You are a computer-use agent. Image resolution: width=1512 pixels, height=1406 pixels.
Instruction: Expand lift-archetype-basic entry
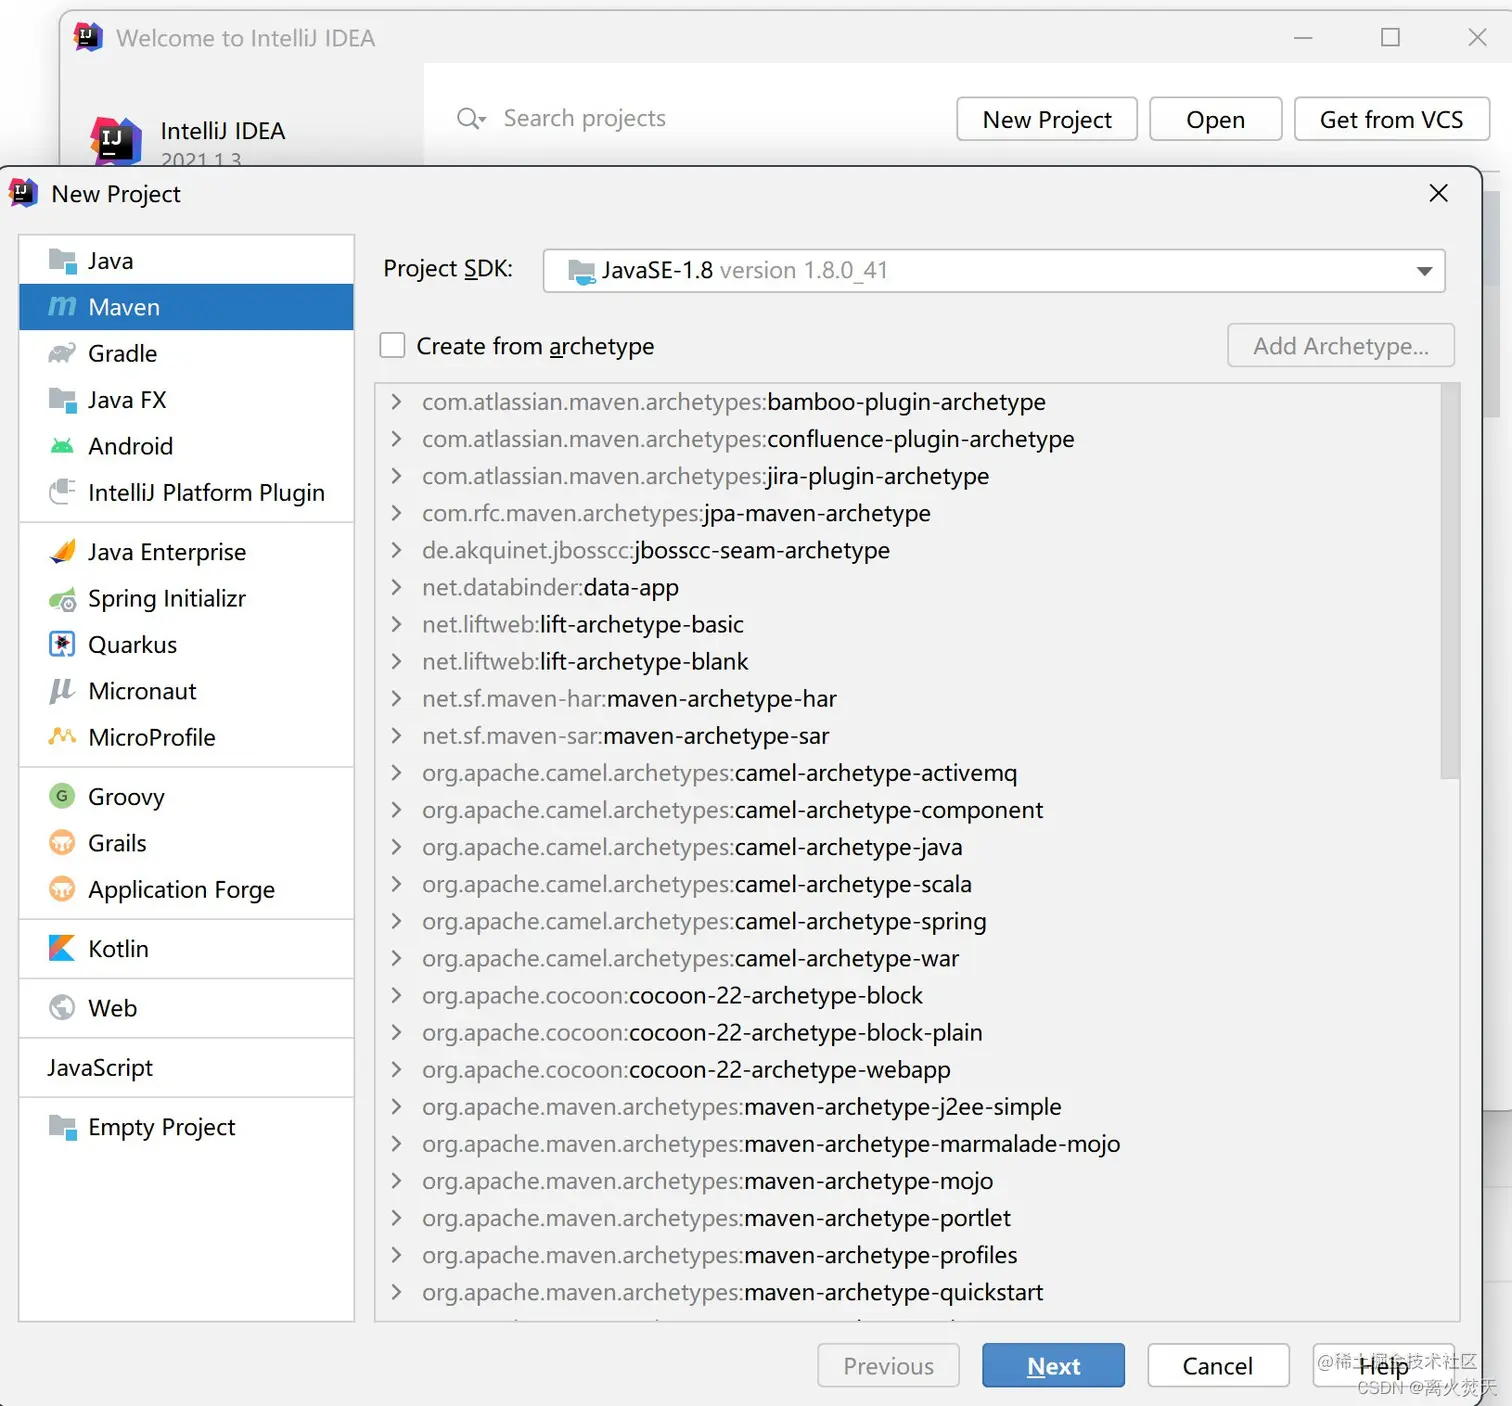point(396,624)
